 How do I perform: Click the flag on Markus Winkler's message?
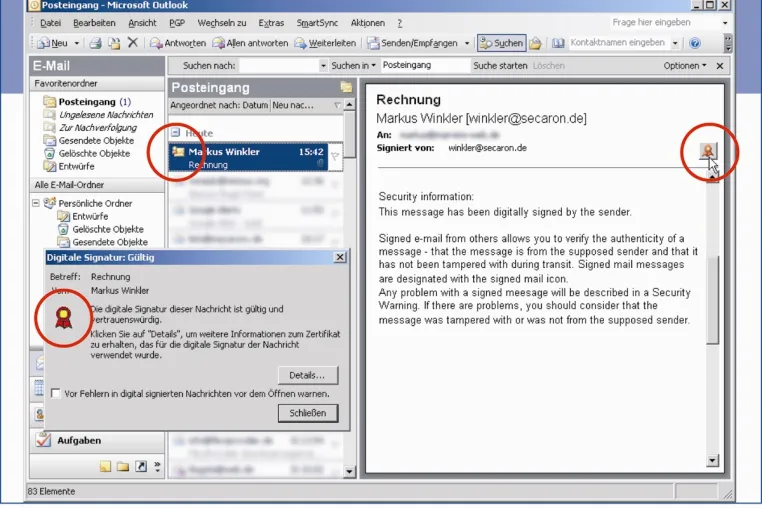[x=335, y=157]
